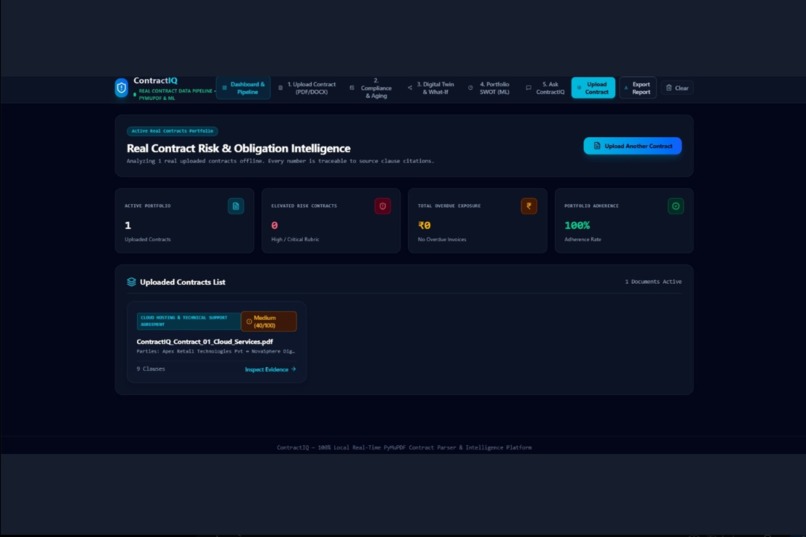Open ContractIQ_Contract_01_Cloud_Services.pdf
This screenshot has height=537, width=806.
(x=205, y=341)
